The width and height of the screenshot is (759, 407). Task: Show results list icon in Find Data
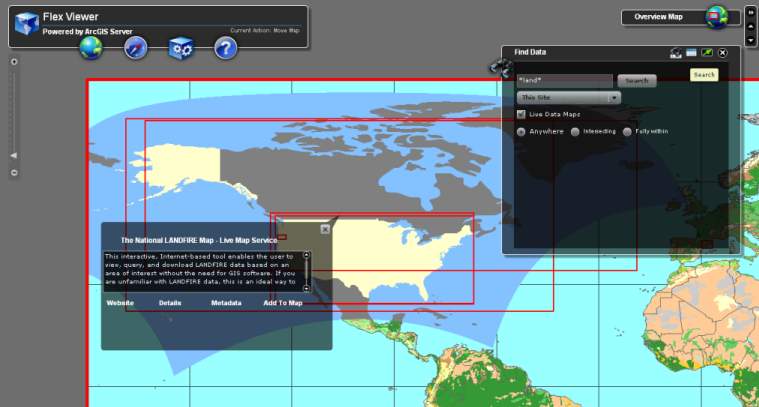691,52
